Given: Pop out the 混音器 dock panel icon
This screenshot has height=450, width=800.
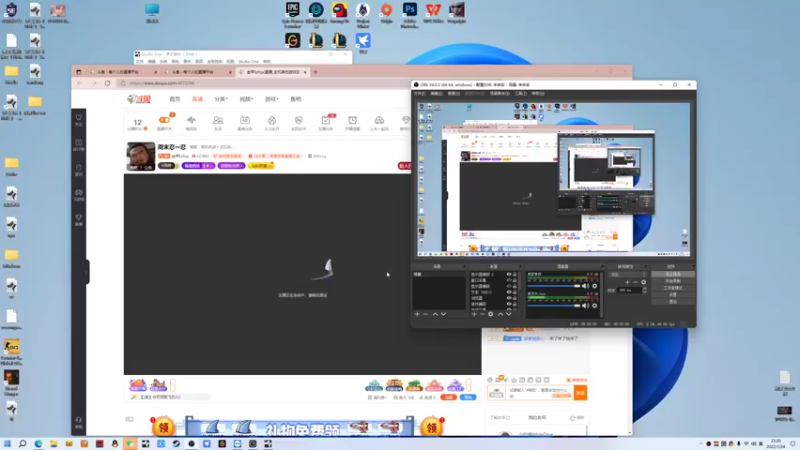Looking at the screenshot, I should [601, 266].
